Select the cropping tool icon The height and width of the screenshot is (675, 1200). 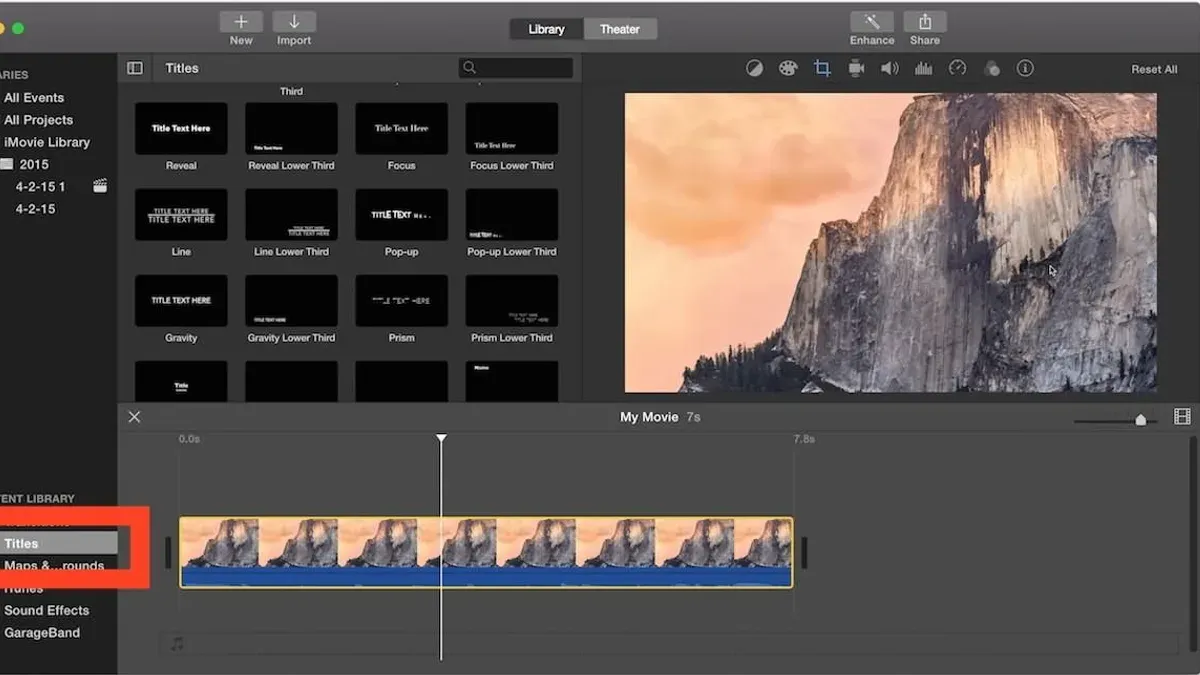click(x=822, y=68)
